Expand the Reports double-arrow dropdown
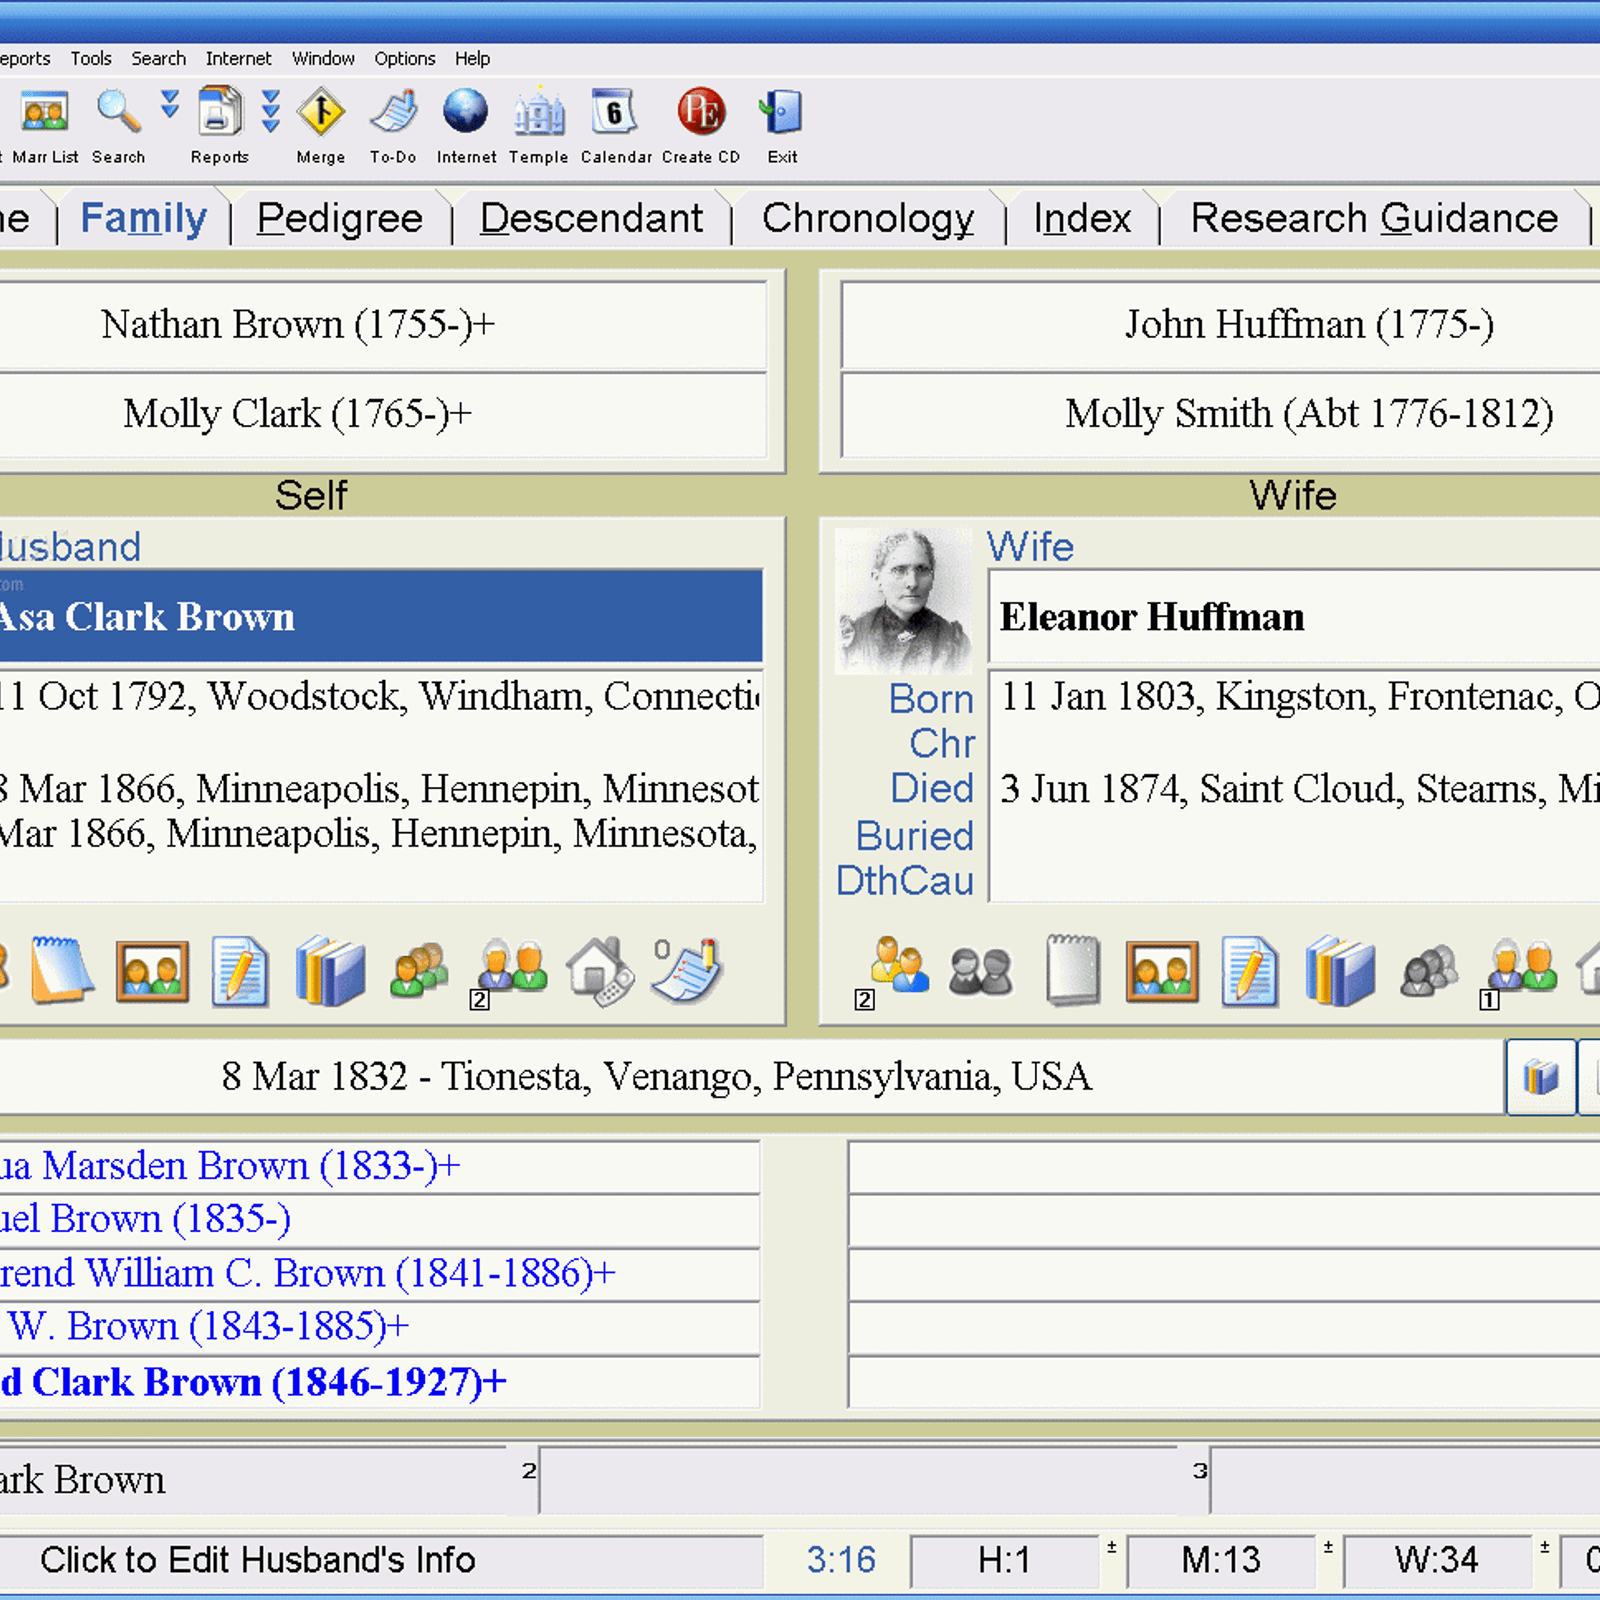 point(271,110)
